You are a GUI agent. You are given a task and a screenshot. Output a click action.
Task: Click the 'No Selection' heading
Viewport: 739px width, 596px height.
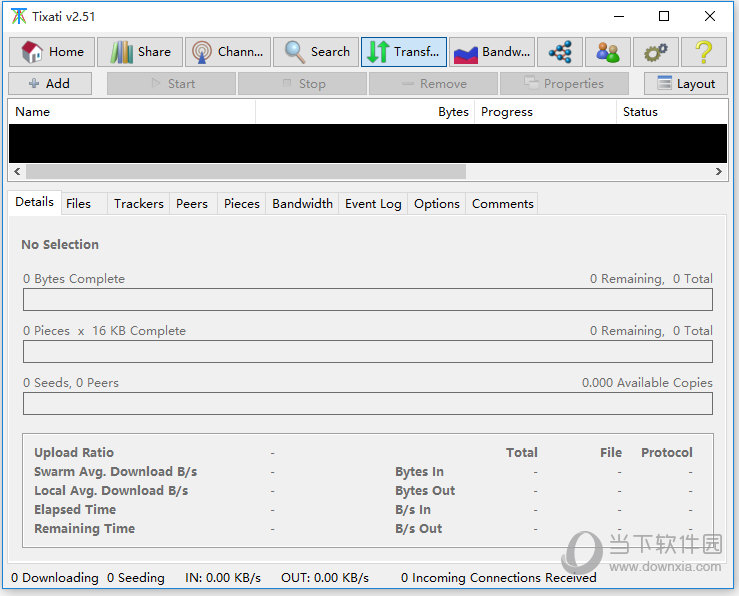(60, 245)
